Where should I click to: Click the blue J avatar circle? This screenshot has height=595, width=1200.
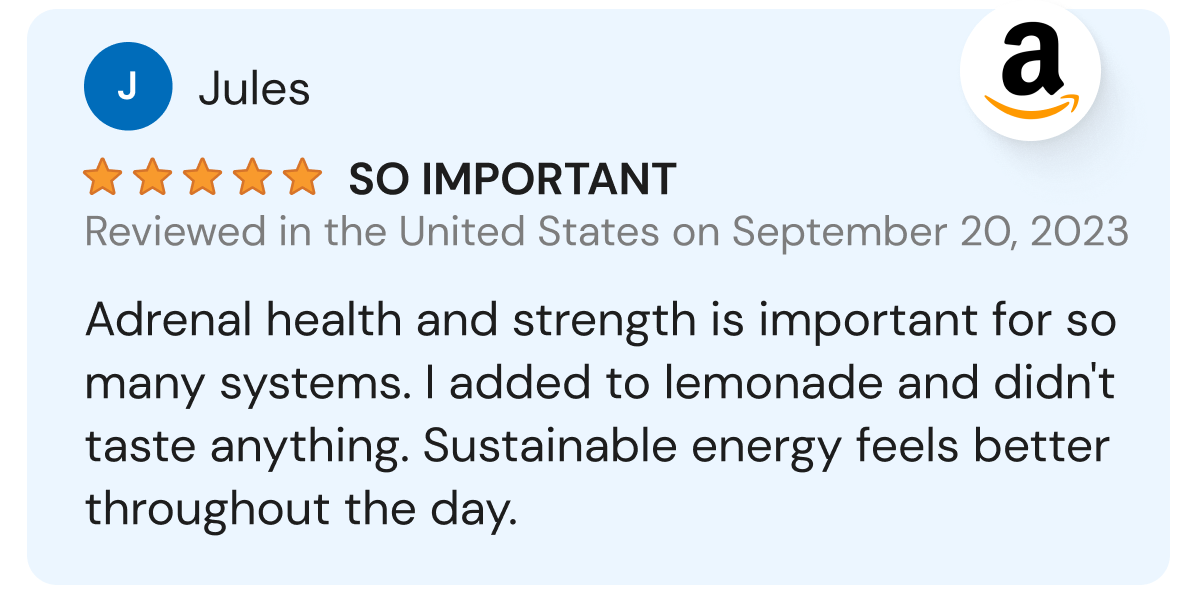127,87
